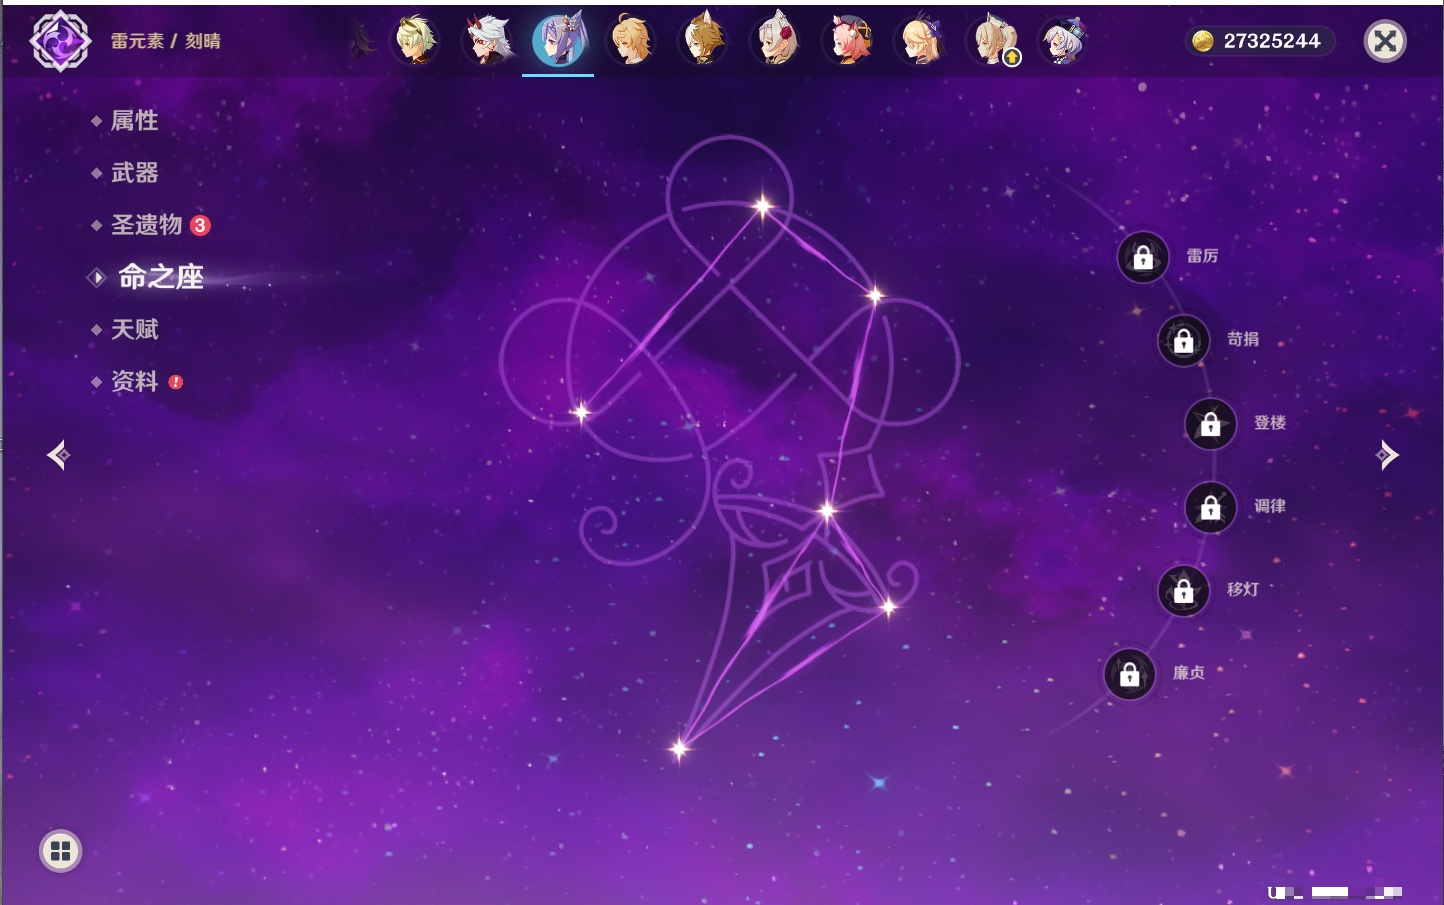
Task: Click the lock icon for 苛捐
Action: coord(1184,340)
